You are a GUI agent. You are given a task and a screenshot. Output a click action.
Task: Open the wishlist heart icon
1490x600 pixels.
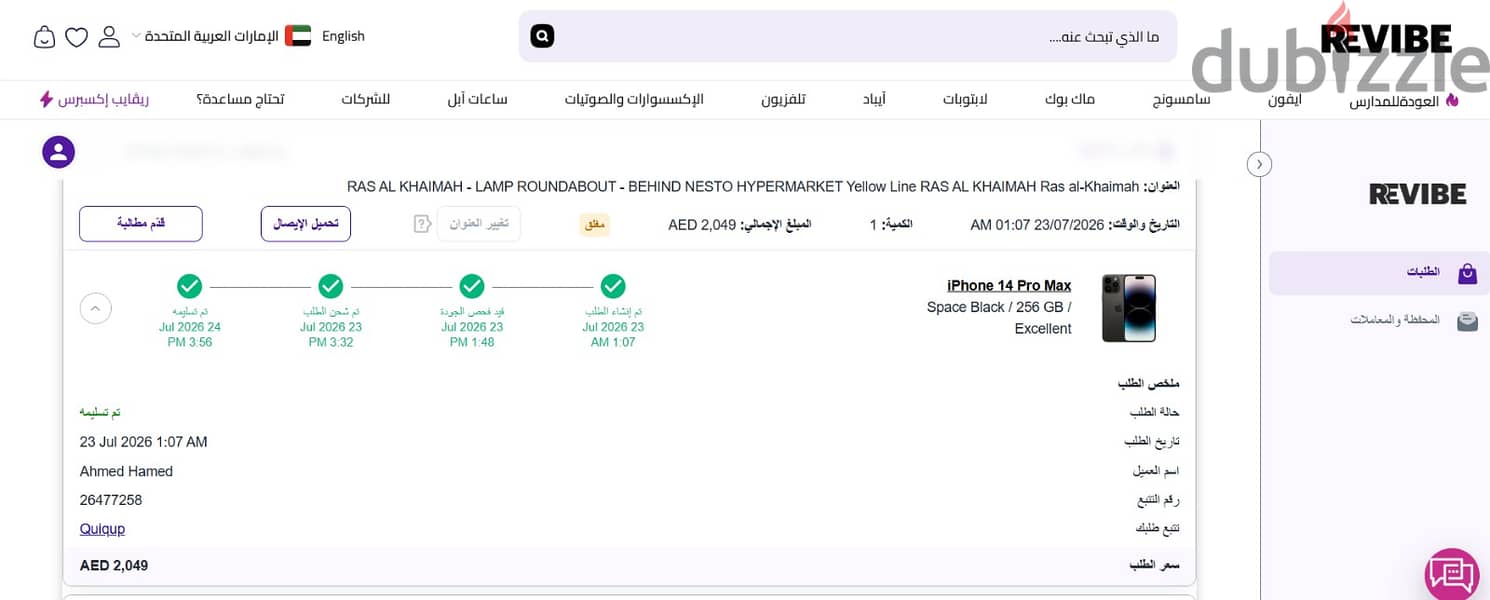click(x=77, y=37)
